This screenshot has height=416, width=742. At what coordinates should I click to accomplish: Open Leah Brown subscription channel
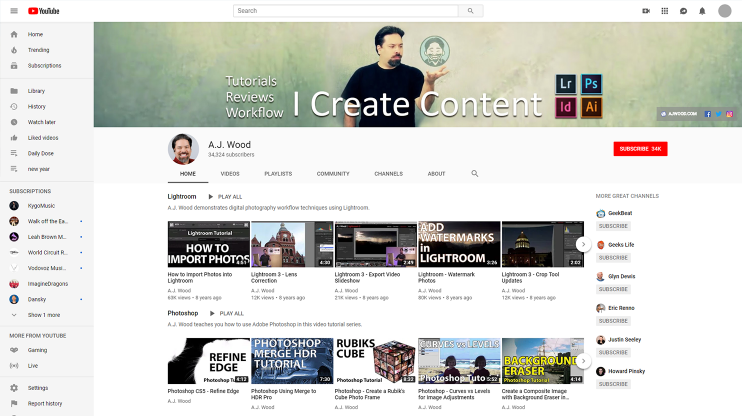click(x=47, y=237)
